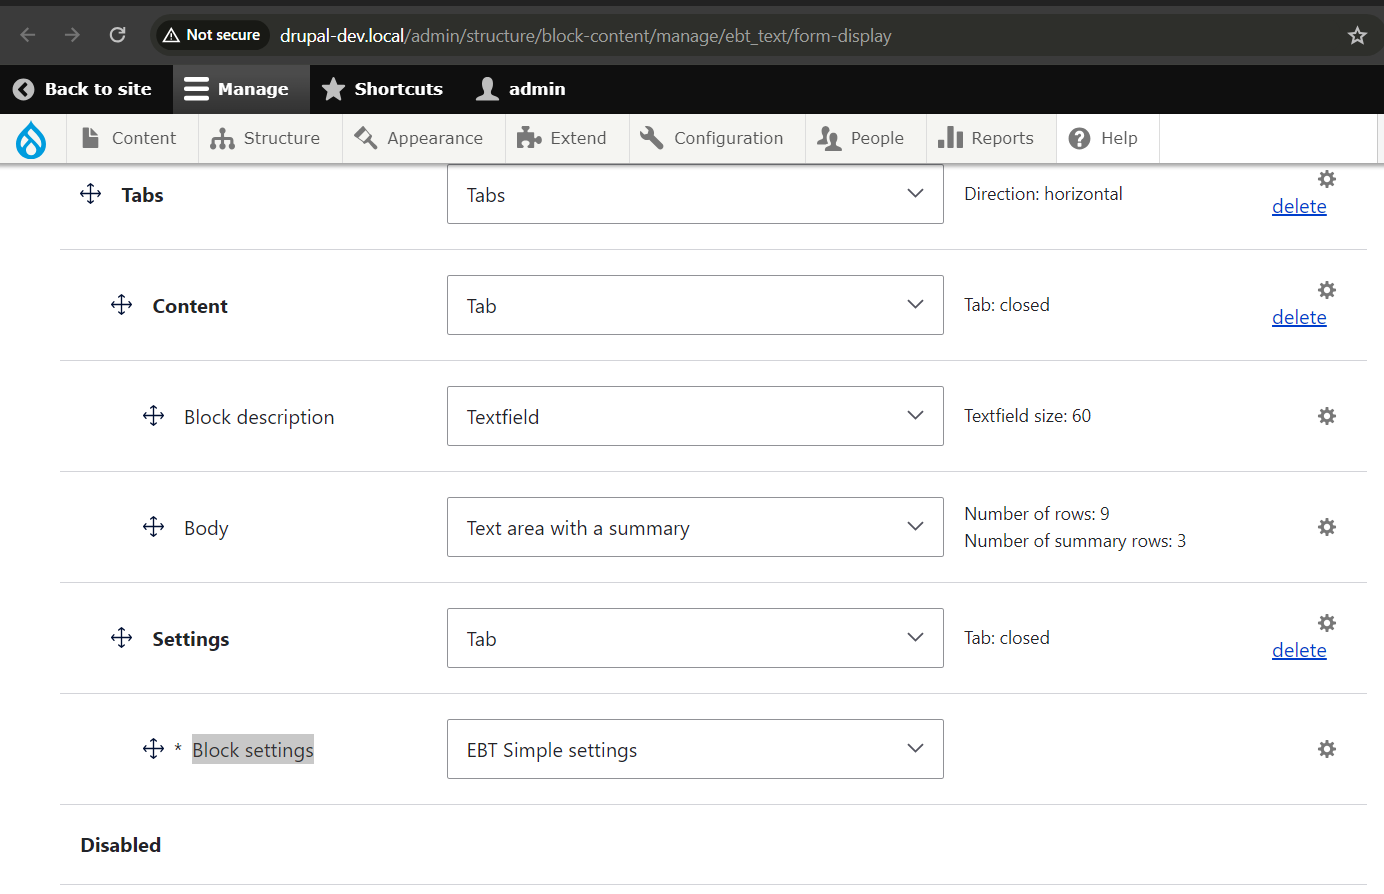This screenshot has height=894, width=1384.
Task: Click Back to site link
Action: 83,89
